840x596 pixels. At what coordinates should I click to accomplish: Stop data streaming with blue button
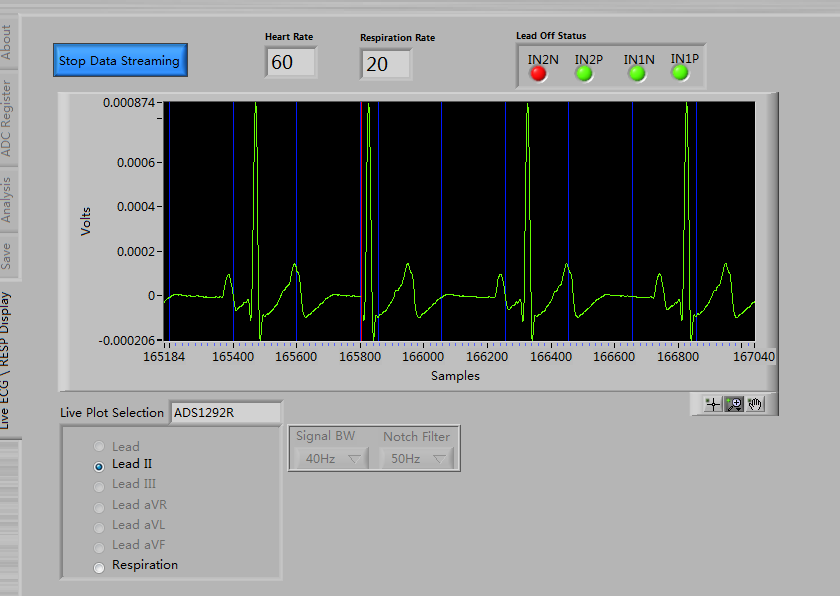pos(120,61)
